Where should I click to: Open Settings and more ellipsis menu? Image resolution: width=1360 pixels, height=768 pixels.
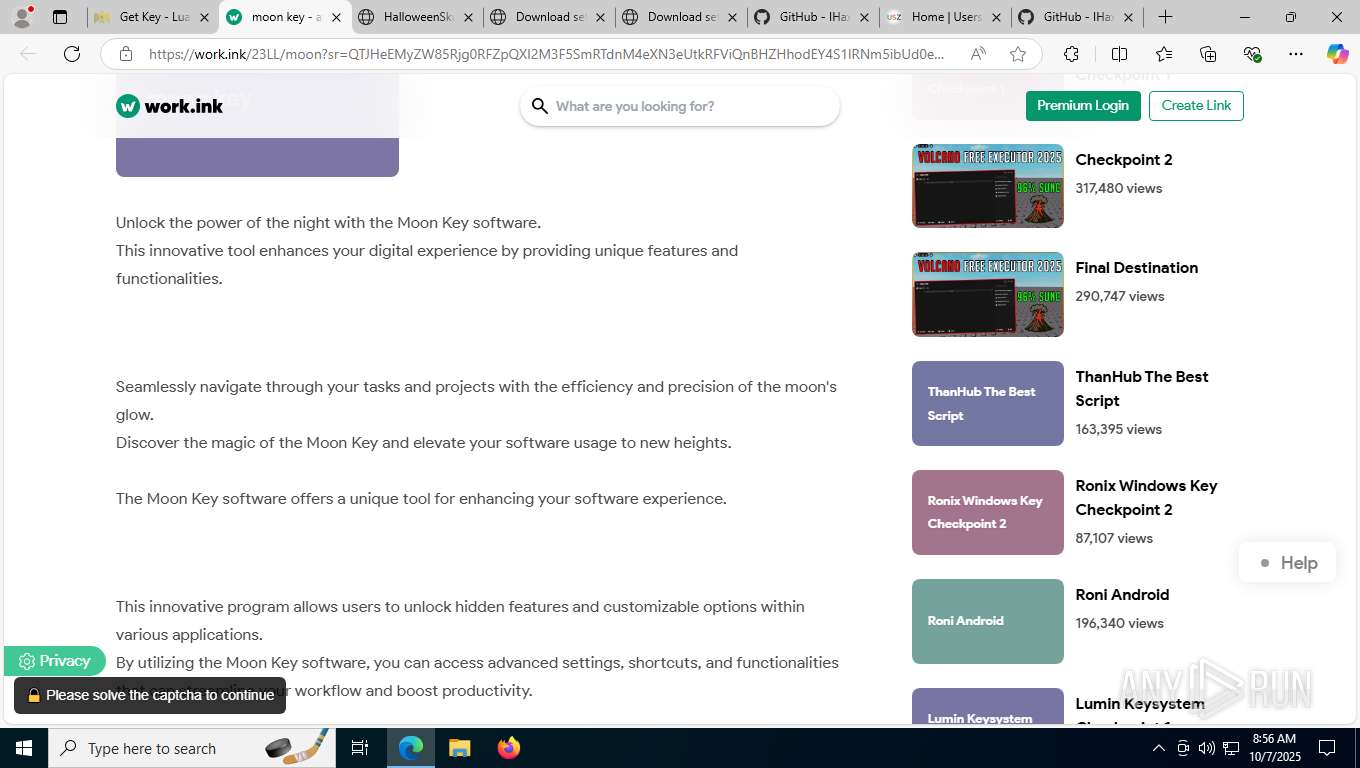click(x=1296, y=54)
